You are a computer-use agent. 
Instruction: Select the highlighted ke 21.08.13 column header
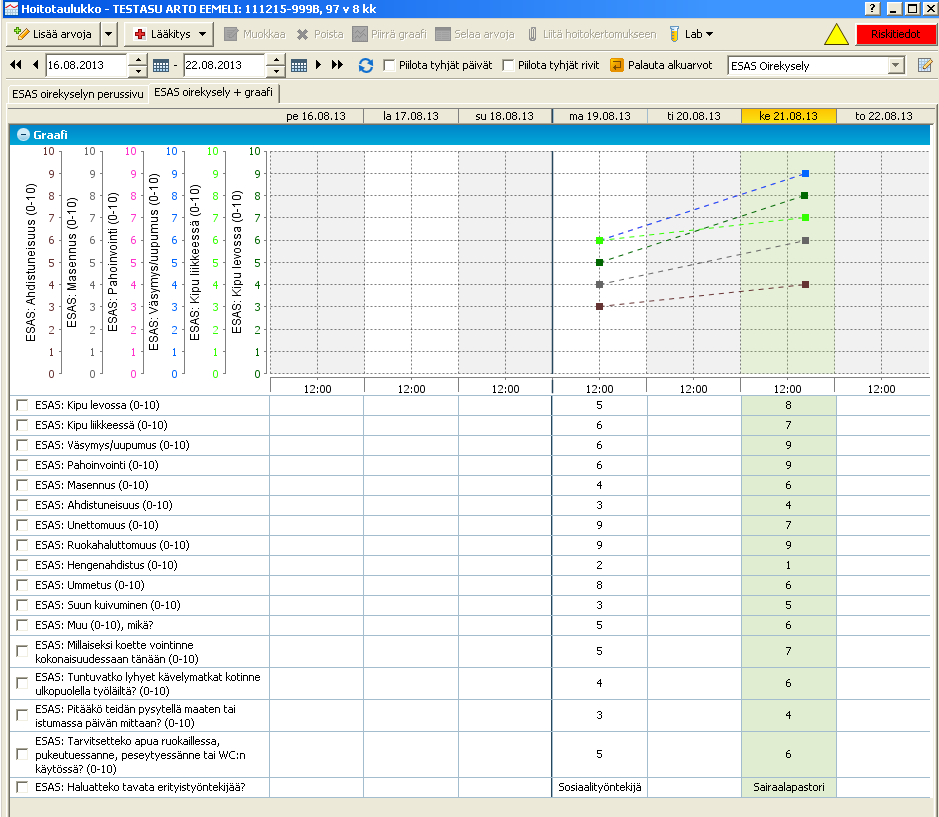[x=789, y=116]
